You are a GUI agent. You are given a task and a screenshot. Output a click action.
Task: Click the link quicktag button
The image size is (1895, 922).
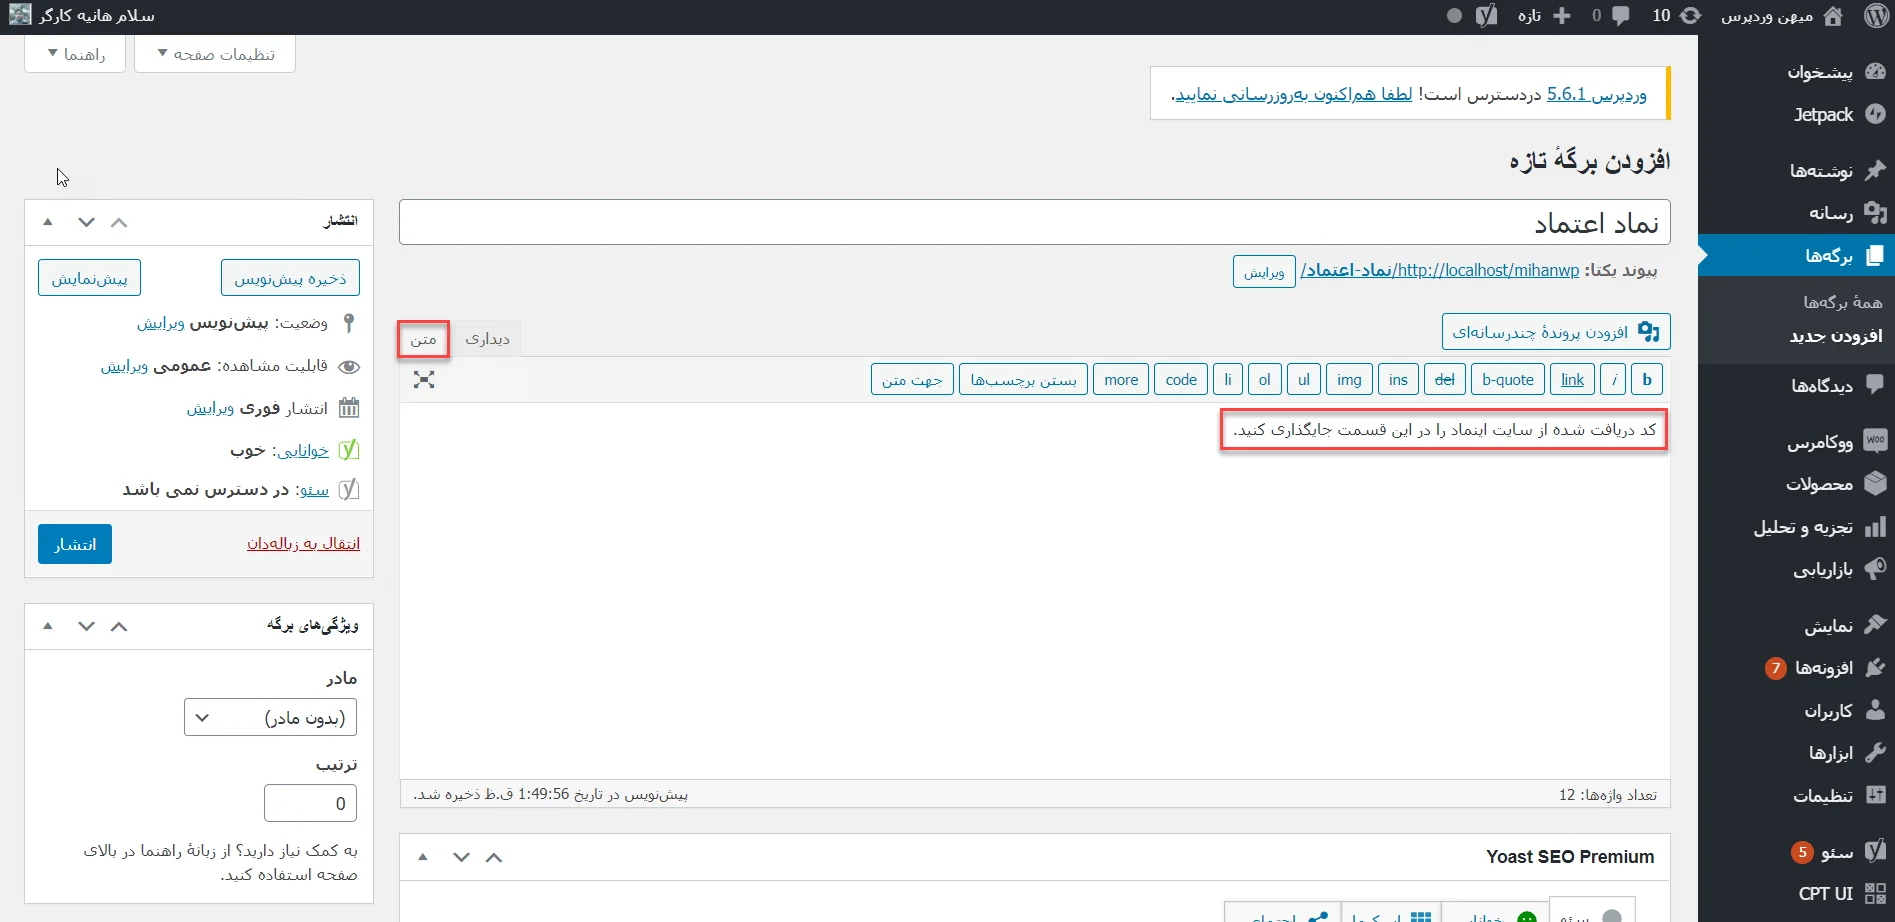(x=1573, y=380)
